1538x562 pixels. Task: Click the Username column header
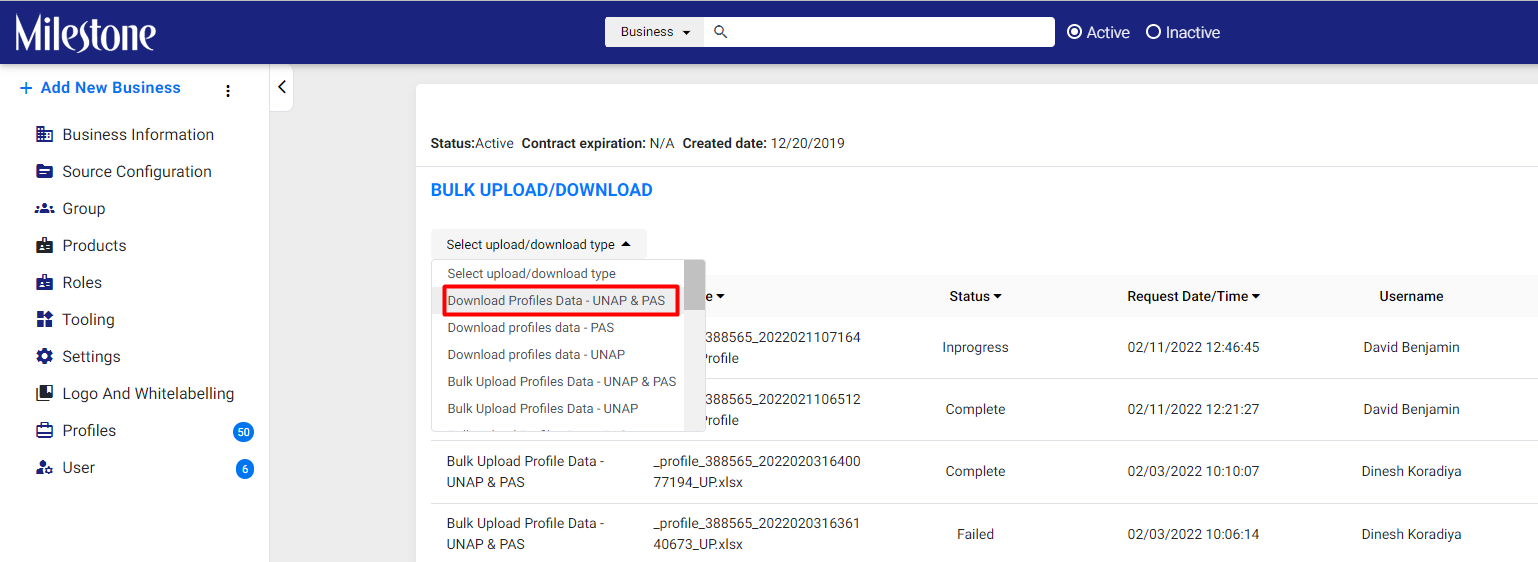(x=1411, y=296)
